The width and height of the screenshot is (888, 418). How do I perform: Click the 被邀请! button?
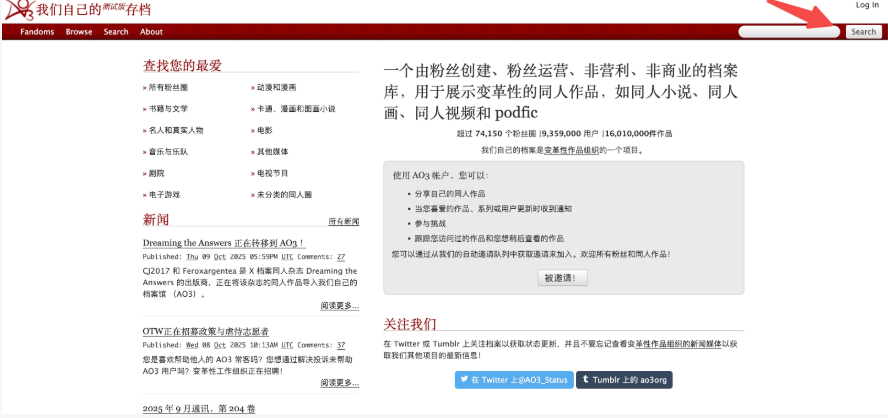(562, 278)
